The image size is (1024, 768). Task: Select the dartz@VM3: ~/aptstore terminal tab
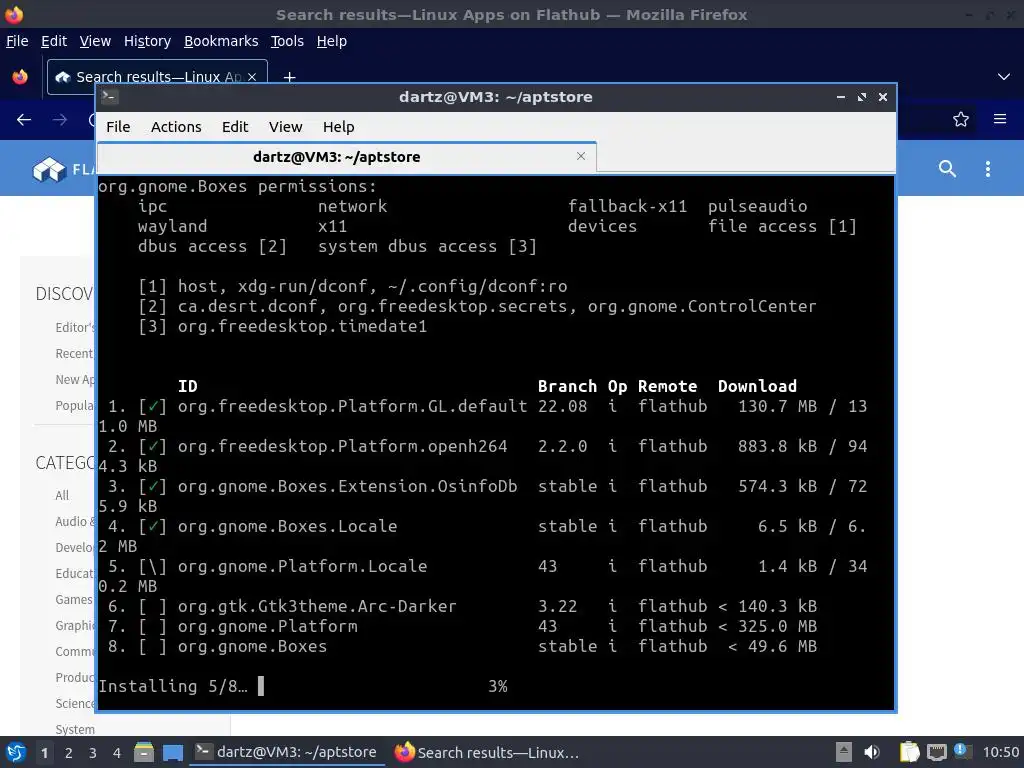pyautogui.click(x=347, y=157)
